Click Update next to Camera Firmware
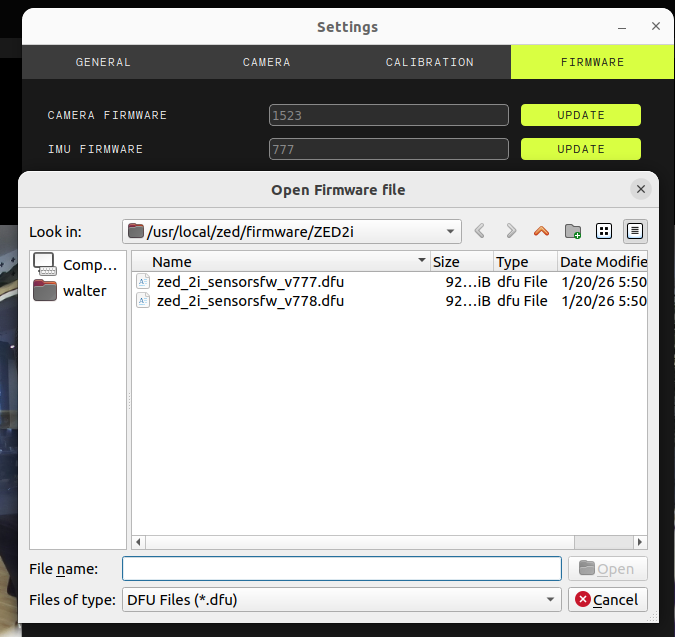Screen dimensions: 675x637 point(580,115)
